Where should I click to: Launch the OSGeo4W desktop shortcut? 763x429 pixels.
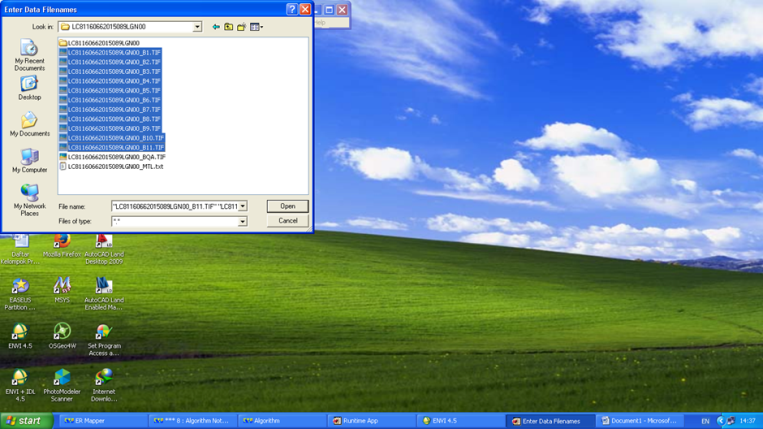(x=62, y=336)
